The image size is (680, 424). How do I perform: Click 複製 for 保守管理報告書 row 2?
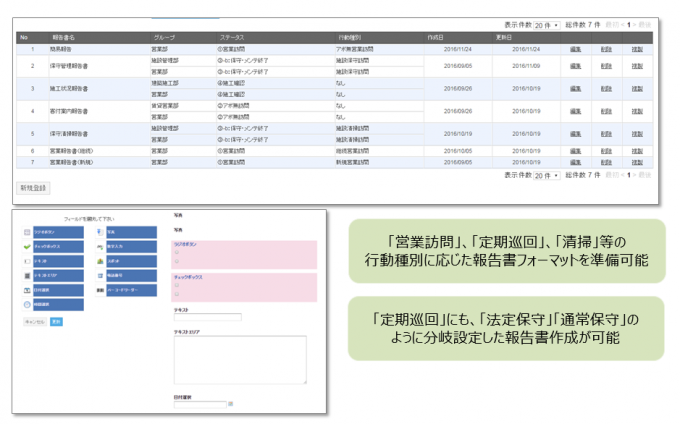click(637, 66)
